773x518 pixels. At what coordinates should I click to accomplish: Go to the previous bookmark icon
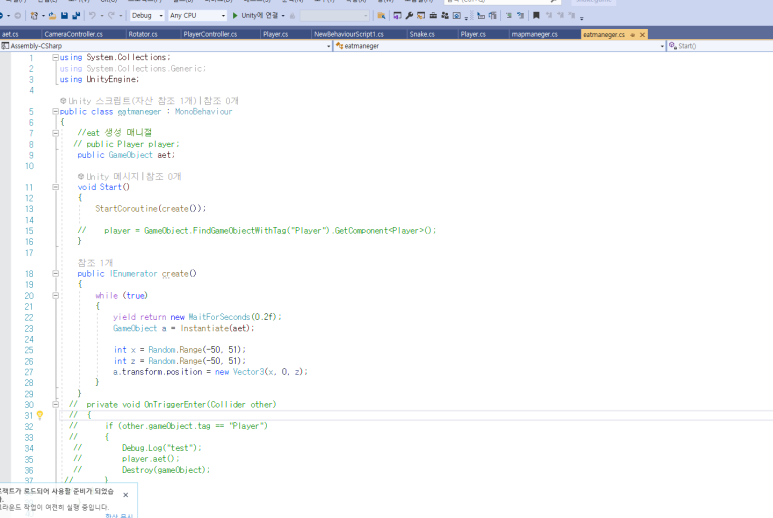(549, 16)
